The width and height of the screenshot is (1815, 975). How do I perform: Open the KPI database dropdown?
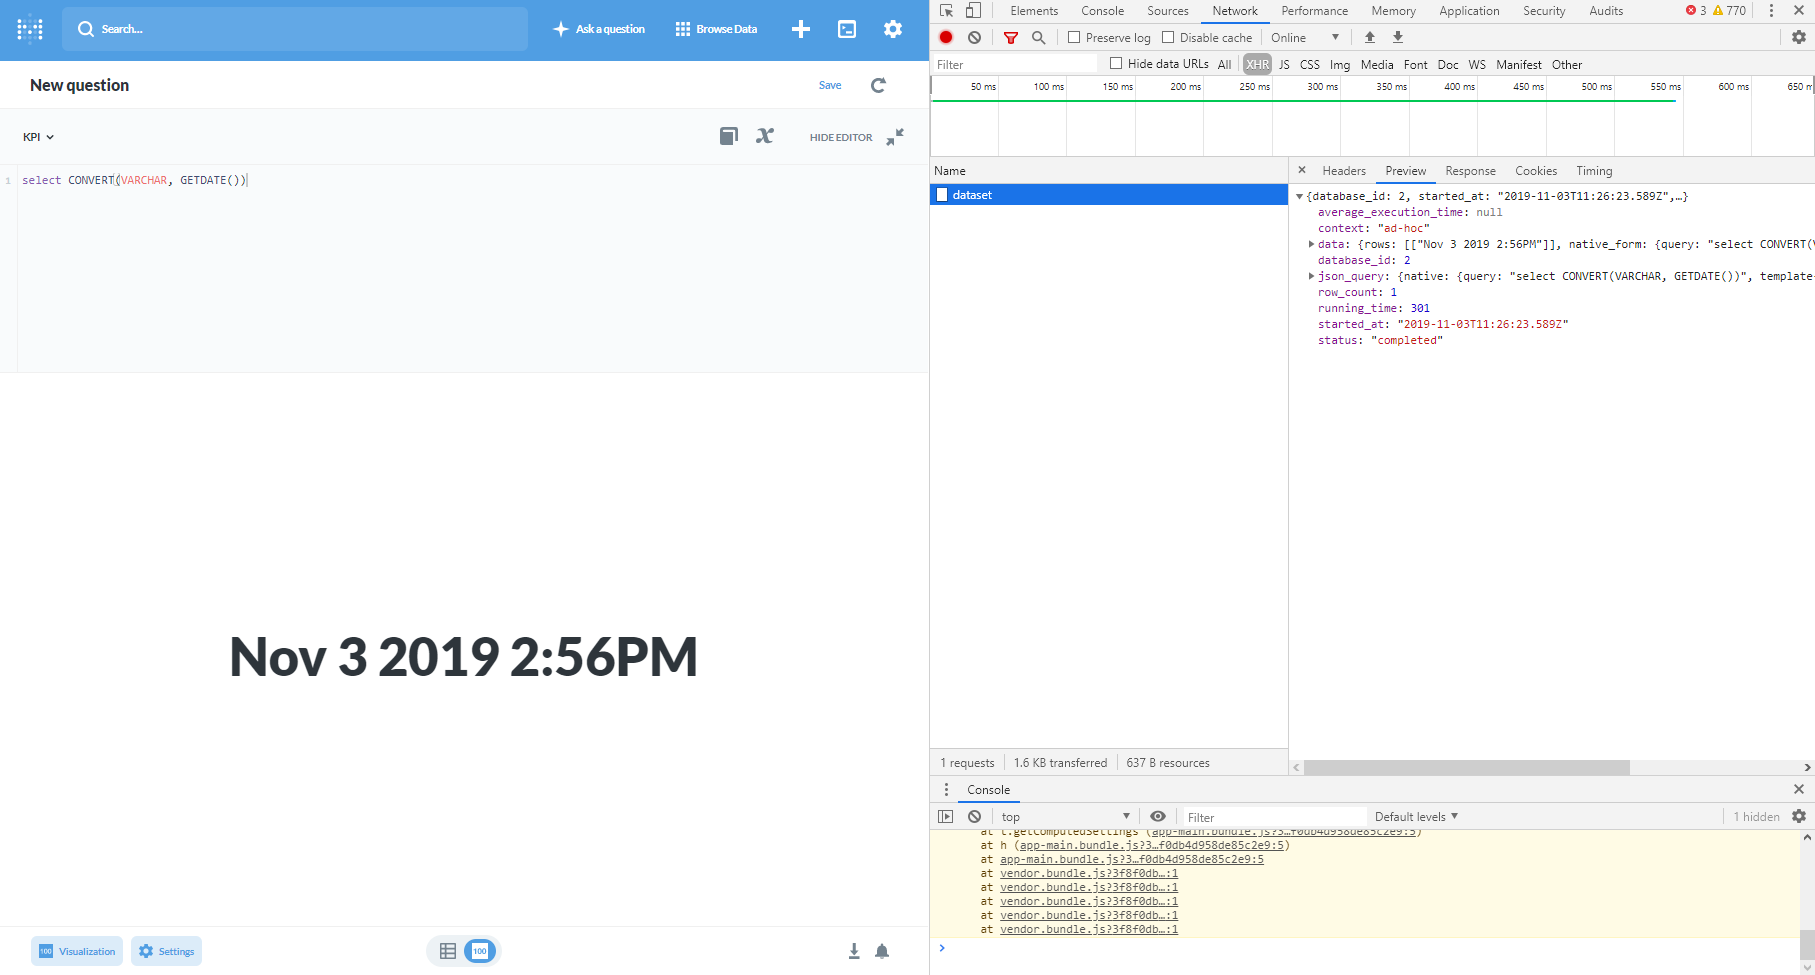coord(38,137)
